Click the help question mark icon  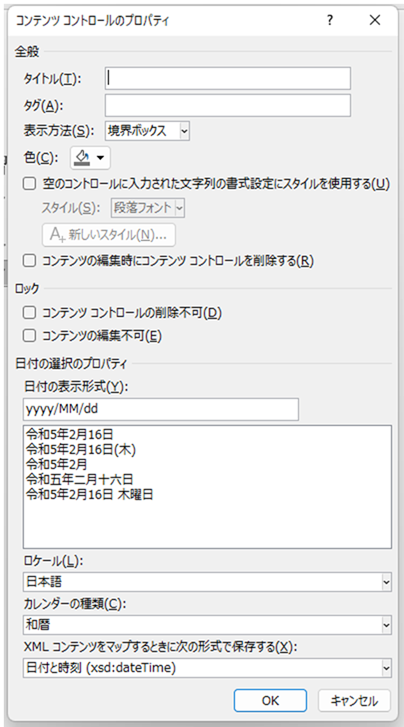[x=330, y=20]
